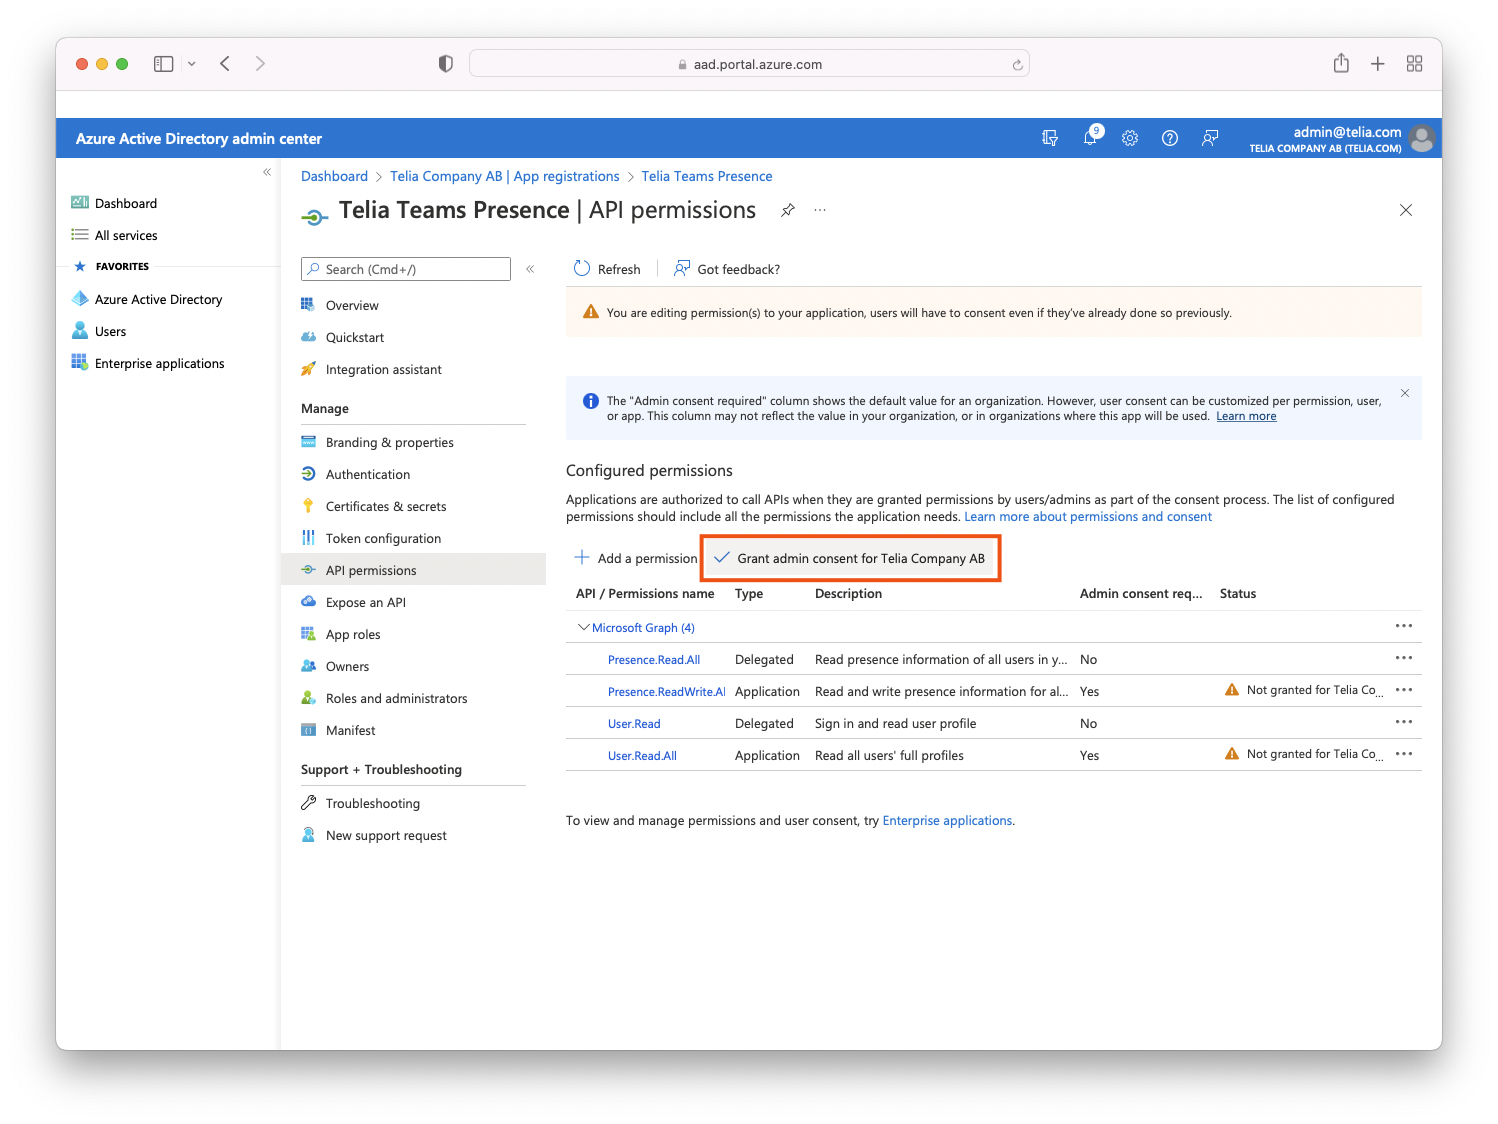Open the User.Read.All permission link

click(642, 756)
